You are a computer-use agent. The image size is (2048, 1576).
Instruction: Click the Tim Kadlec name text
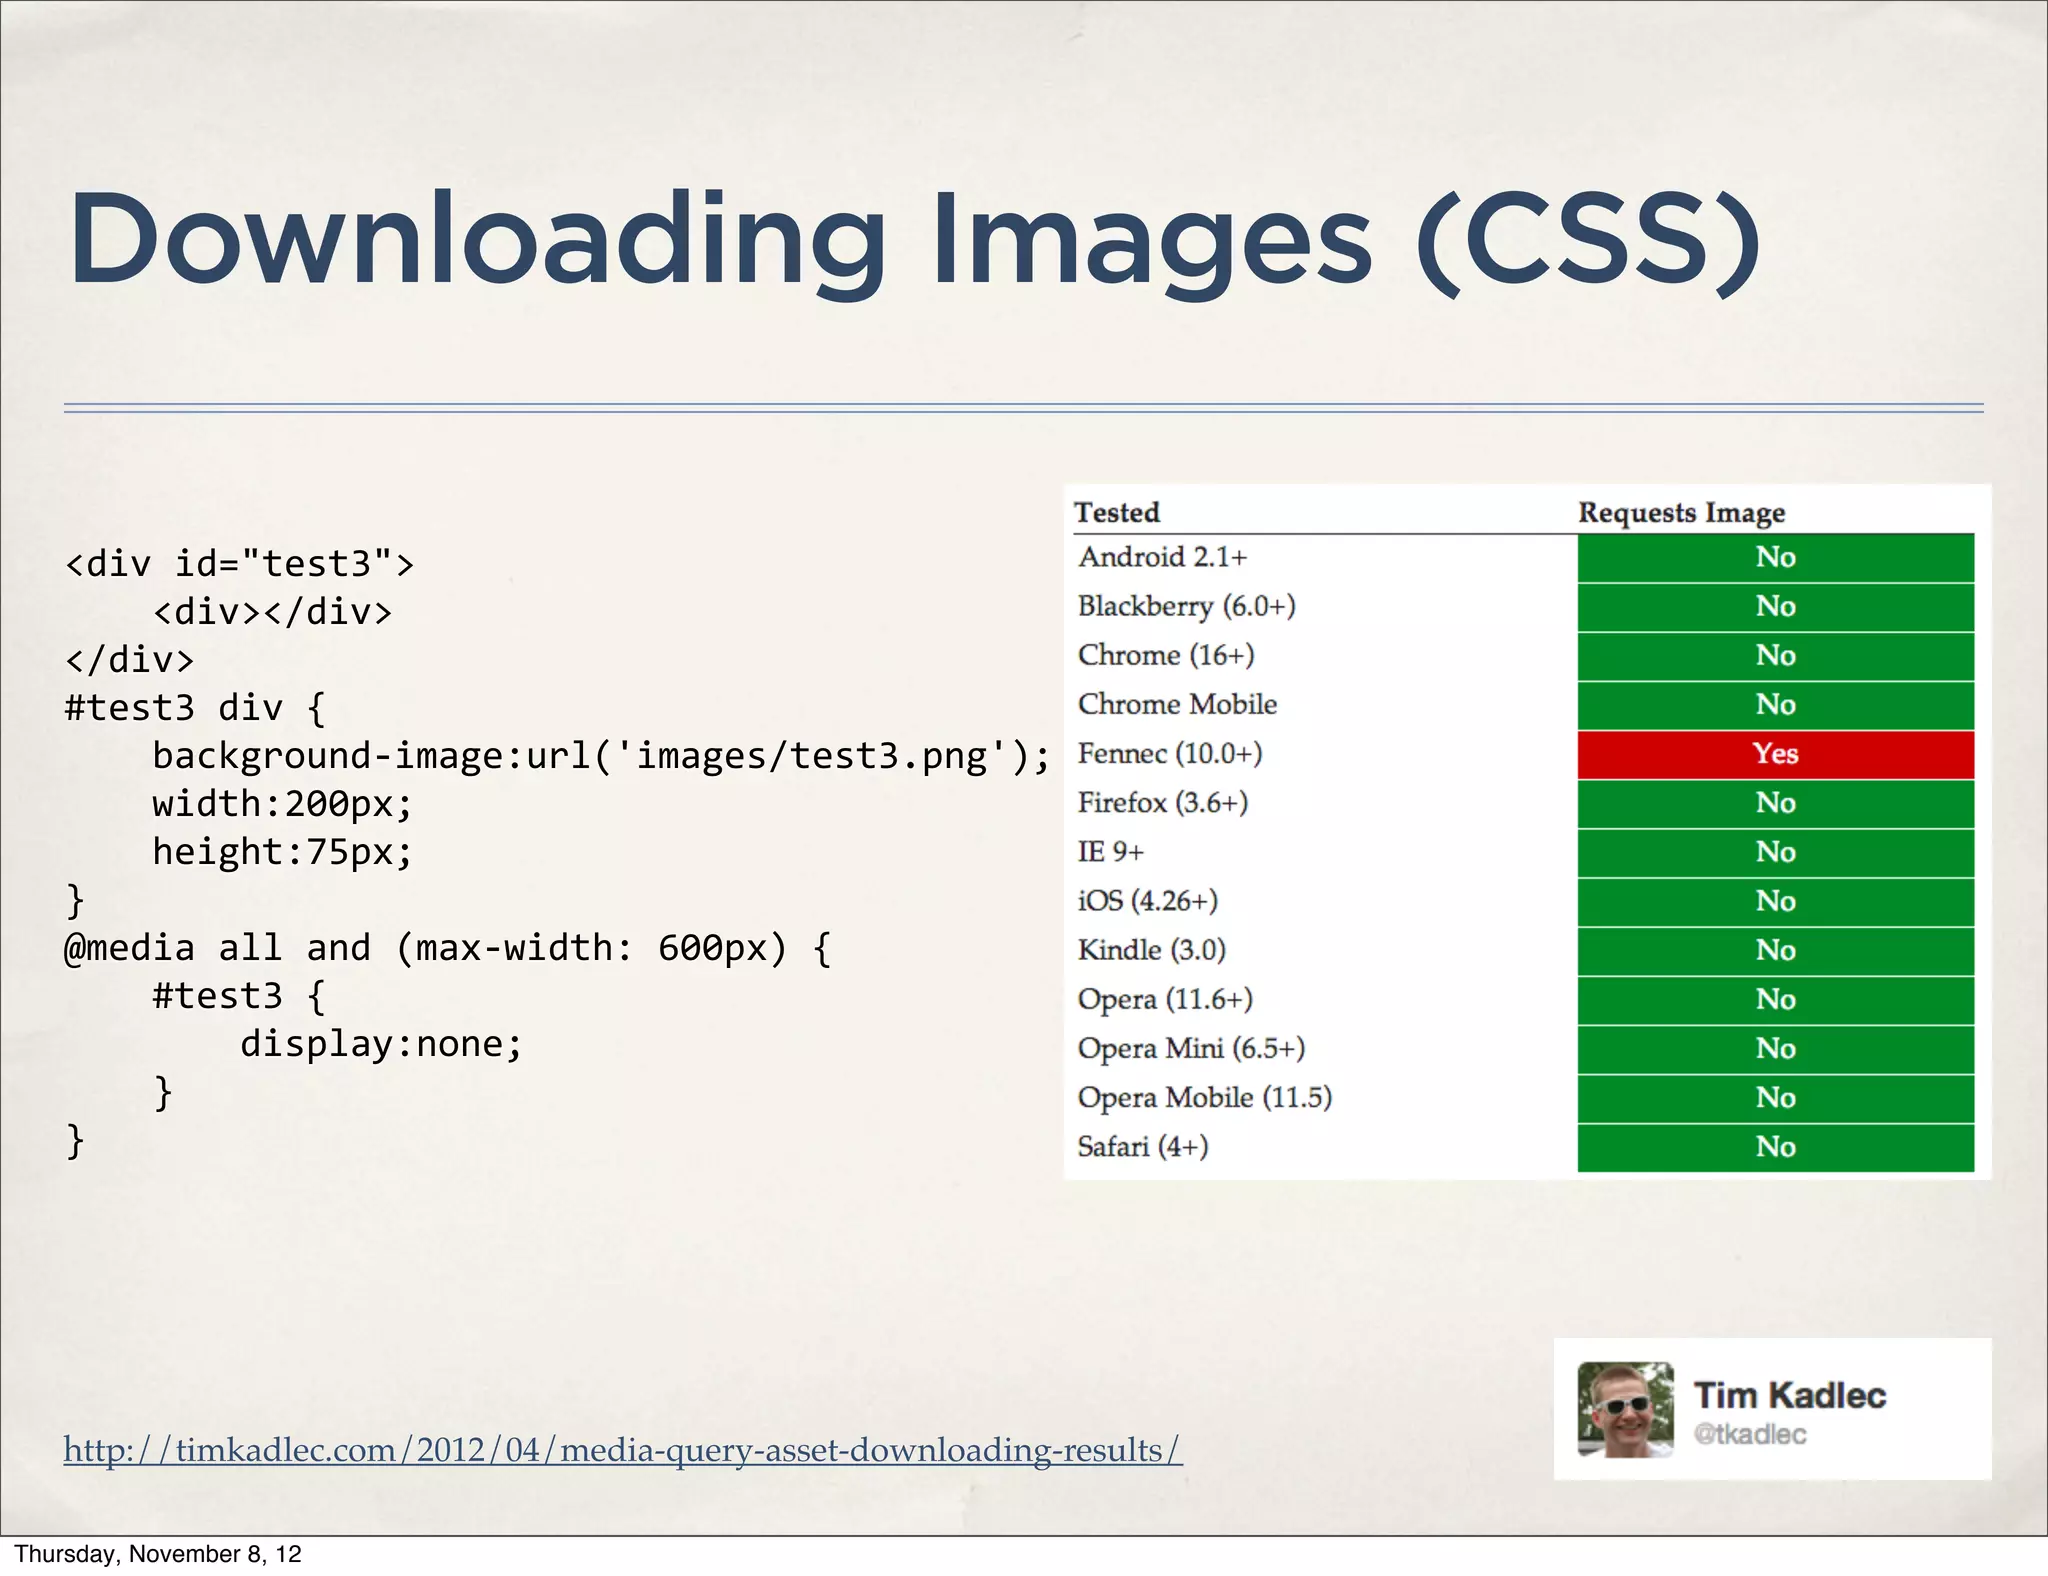(x=1790, y=1395)
